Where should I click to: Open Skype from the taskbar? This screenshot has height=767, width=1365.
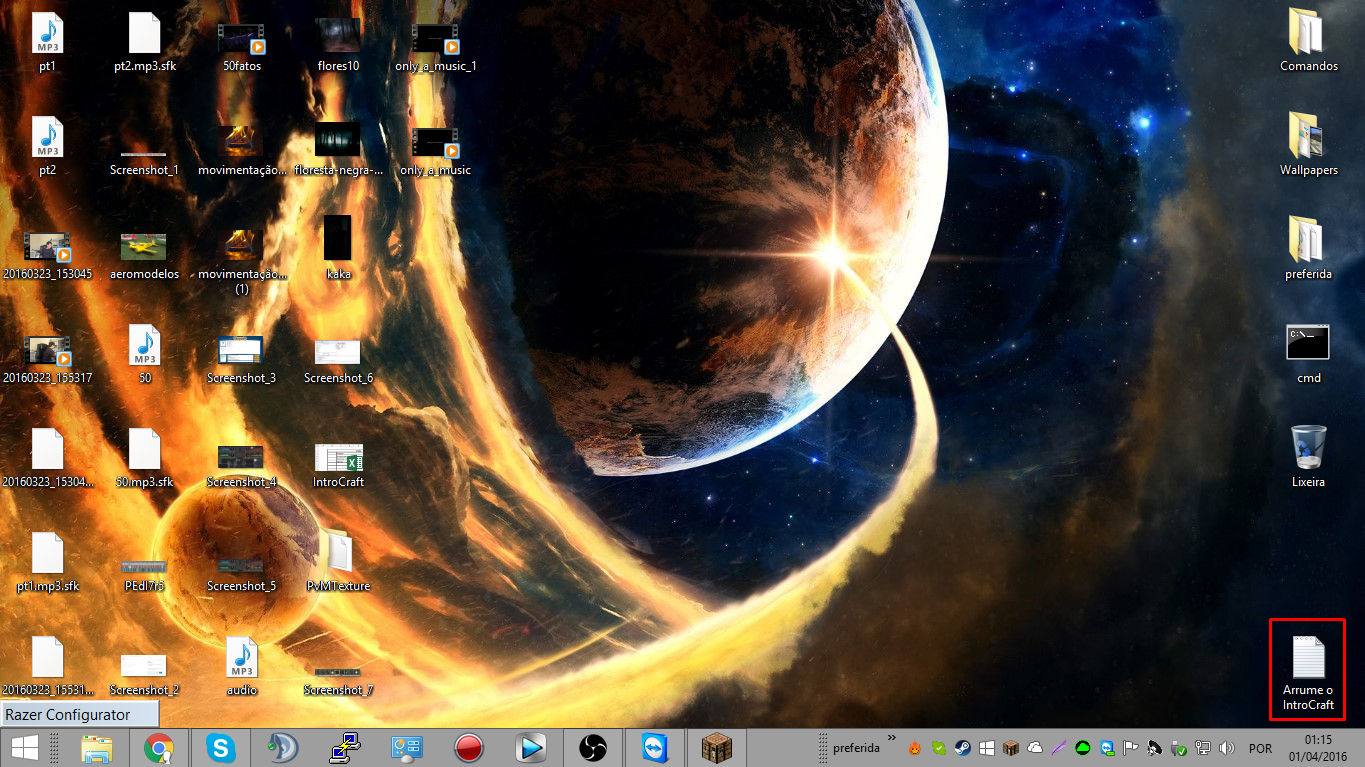[220, 747]
